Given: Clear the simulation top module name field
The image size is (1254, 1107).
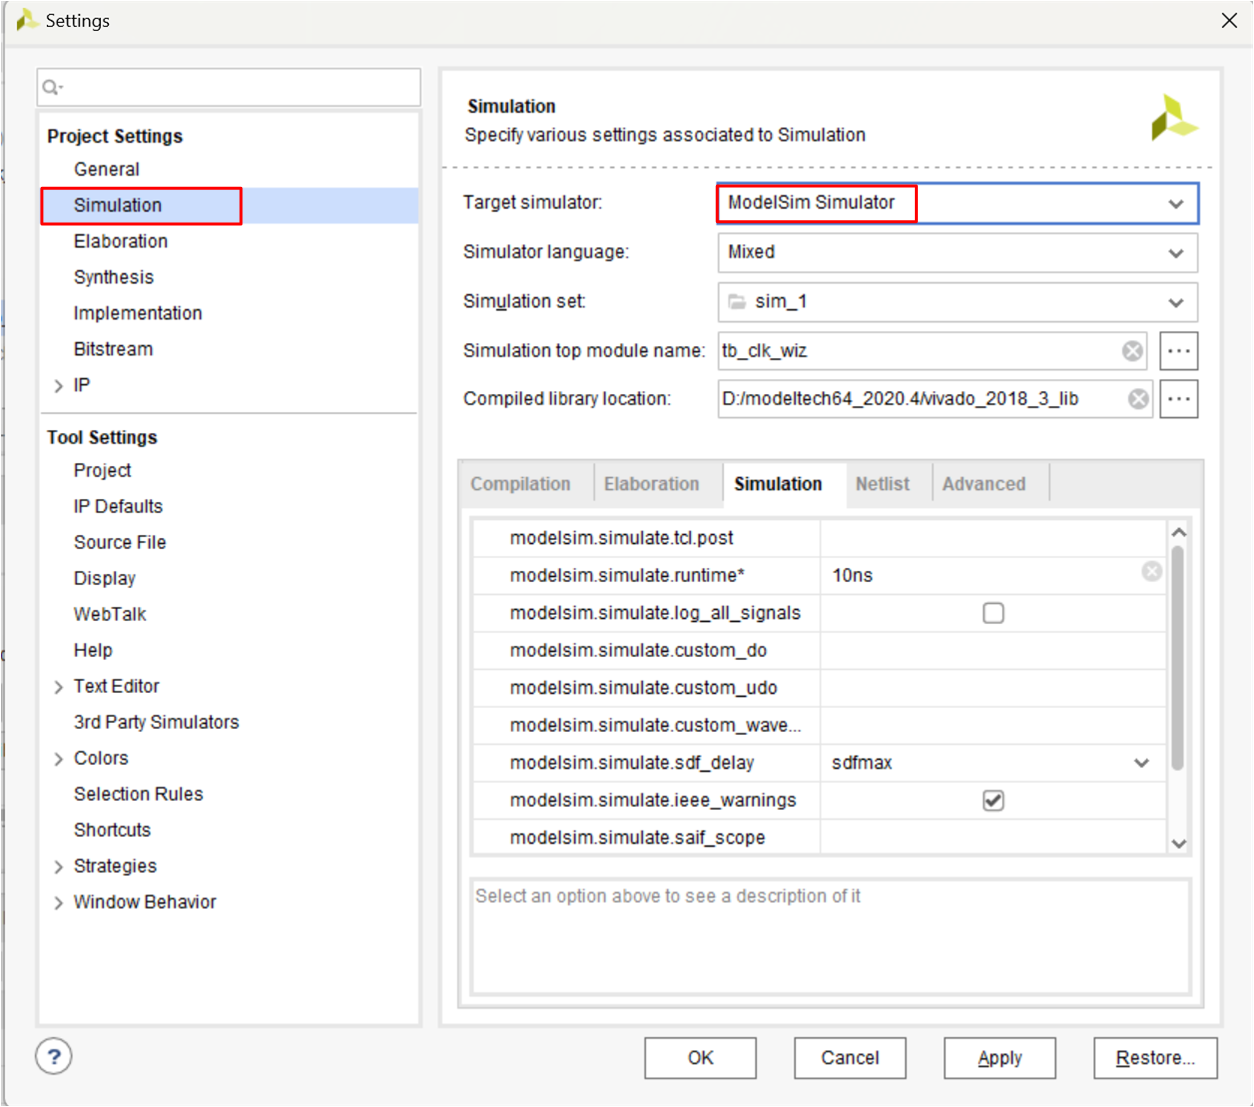Looking at the screenshot, I should click(x=1132, y=350).
